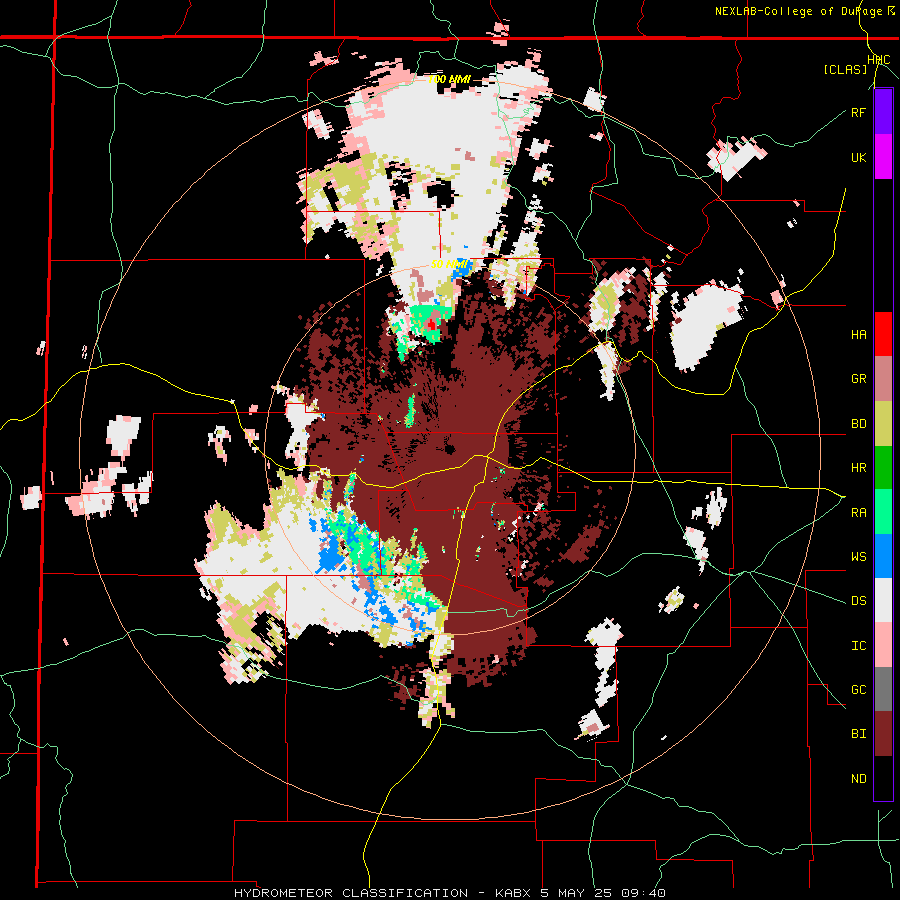
Task: Click the 'RA' legend label
Action: [x=858, y=513]
